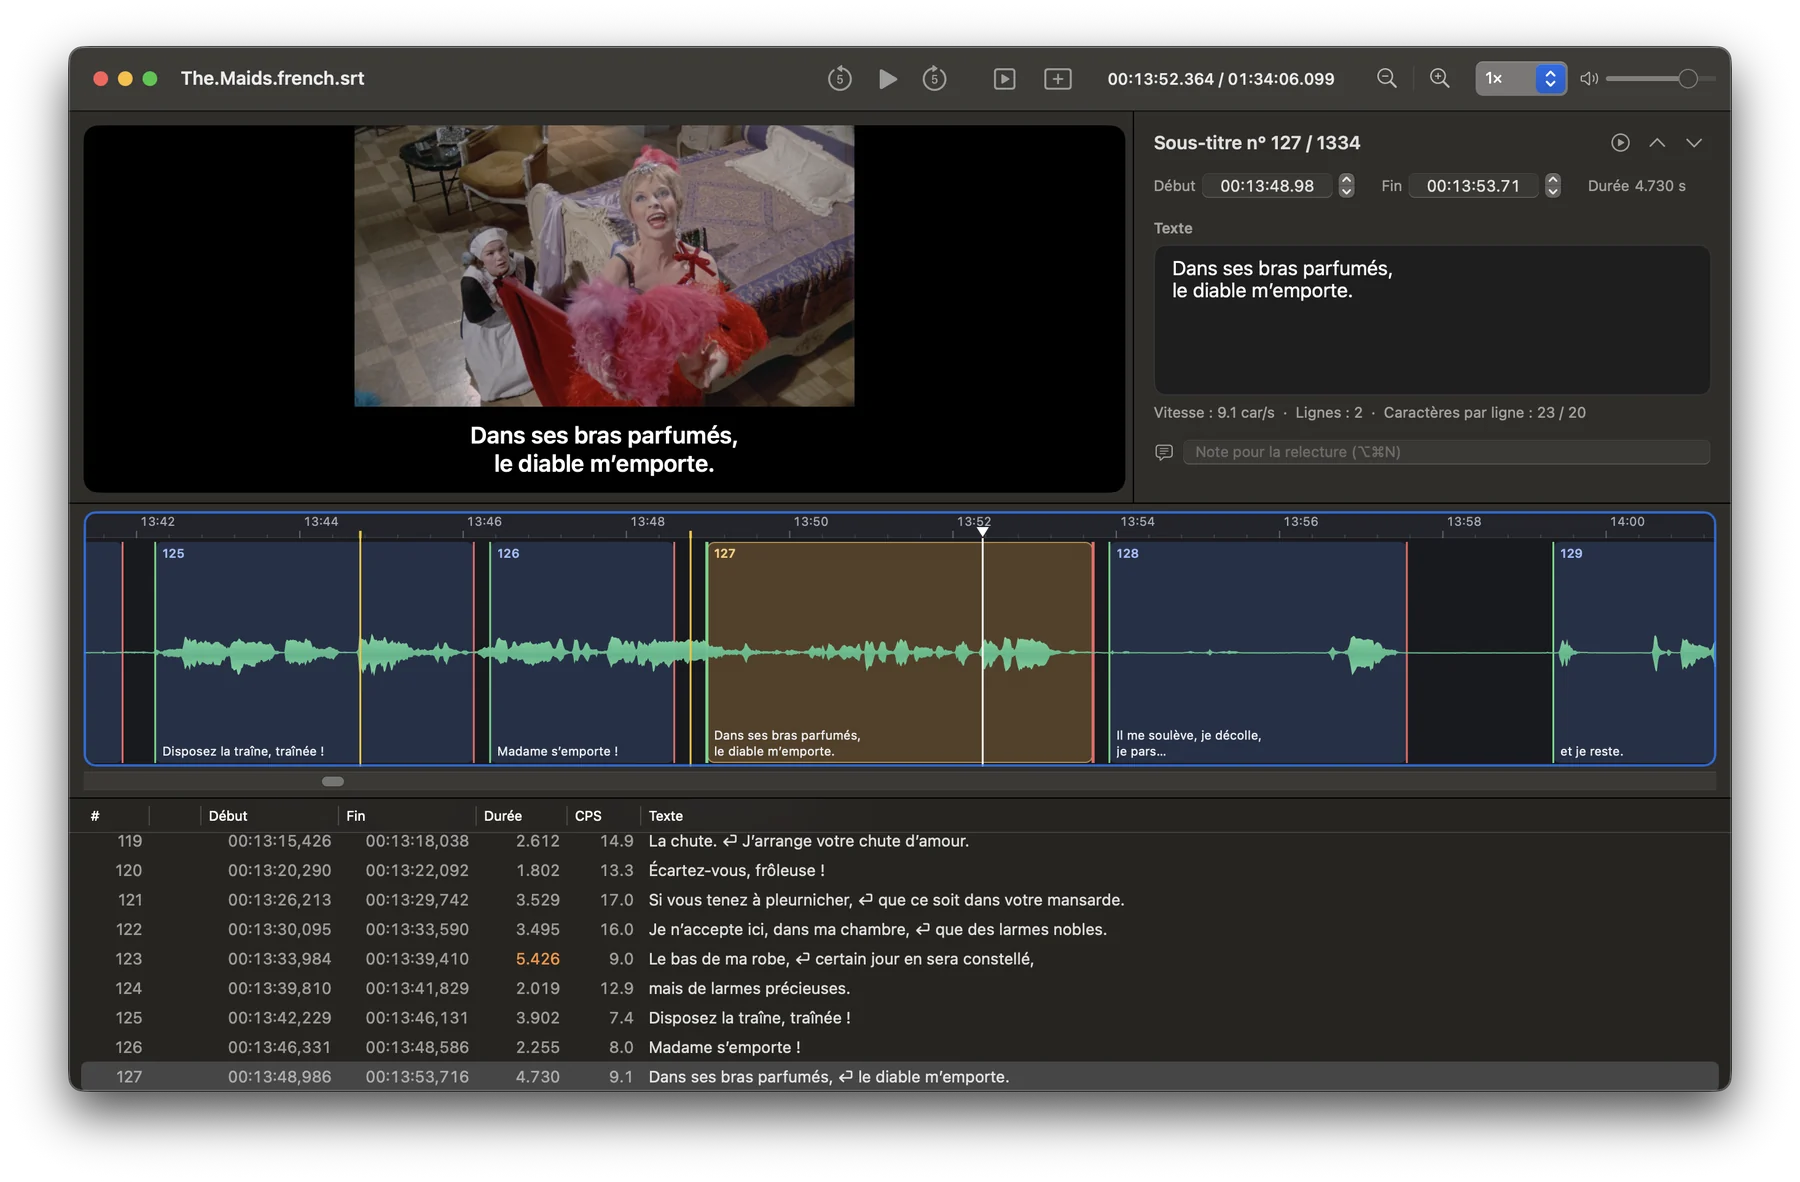
Task: Go to the next subtitle with down chevron
Action: (1694, 143)
